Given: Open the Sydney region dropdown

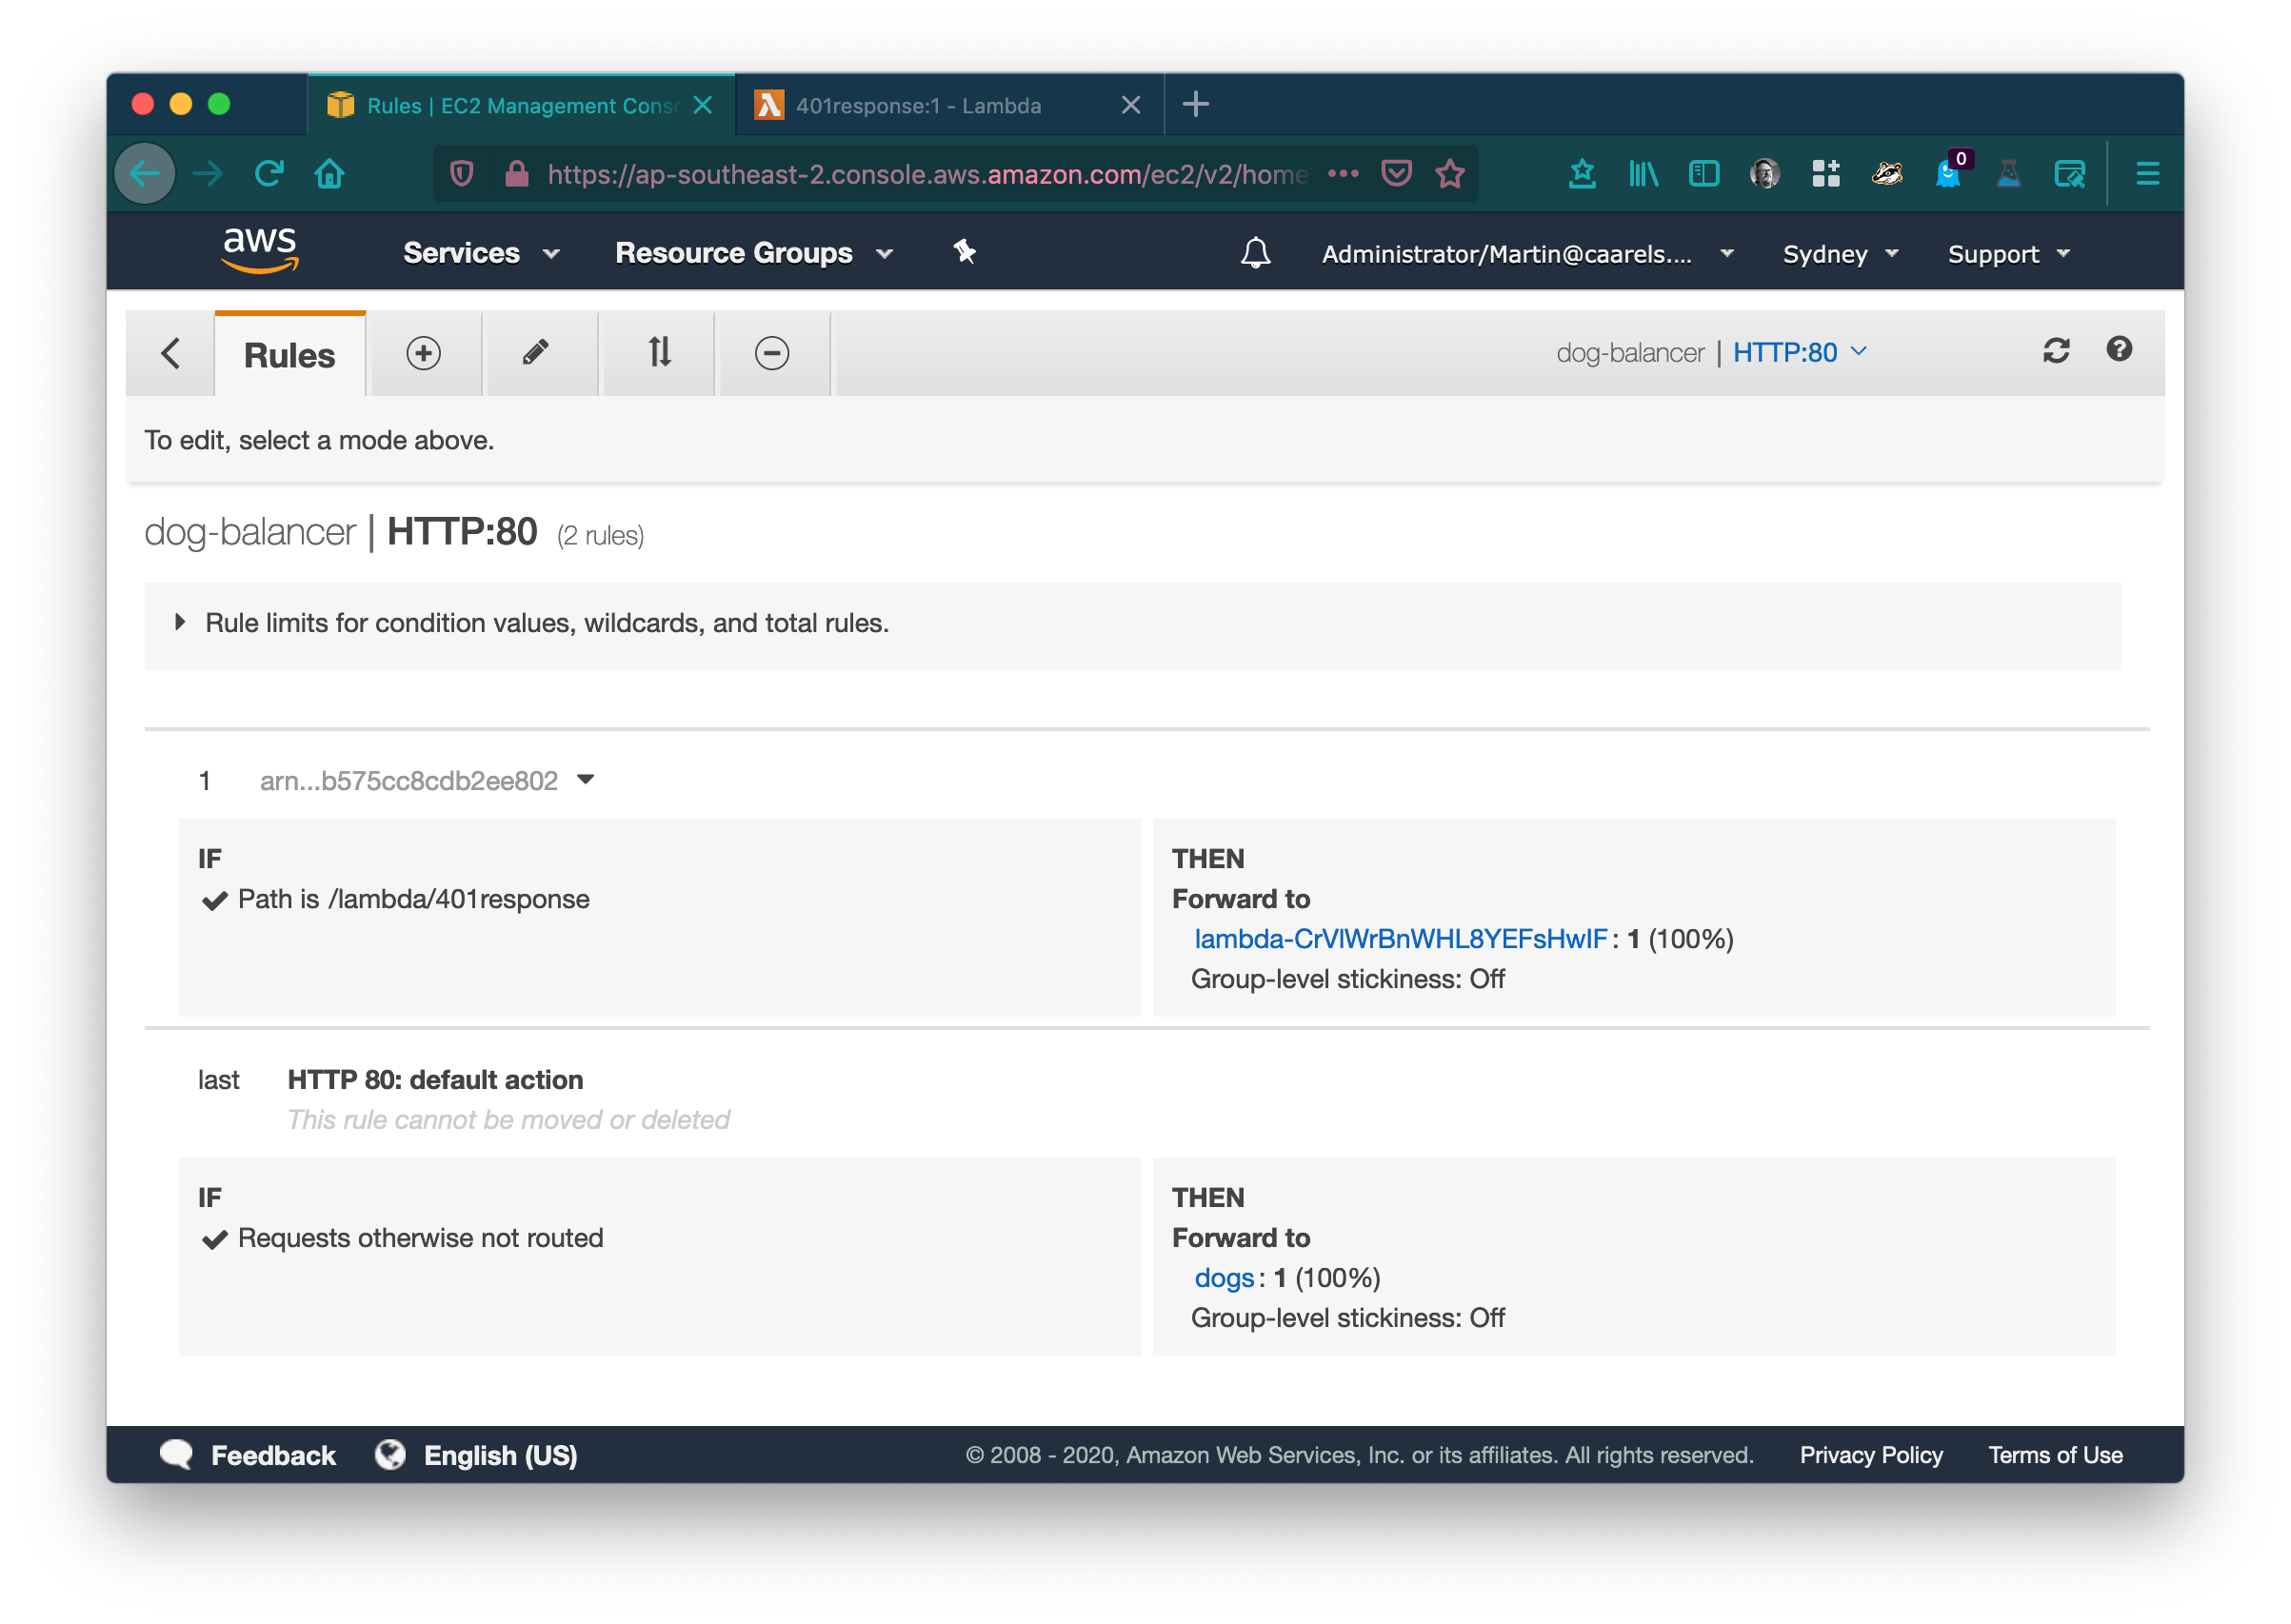Looking at the screenshot, I should (x=1839, y=254).
